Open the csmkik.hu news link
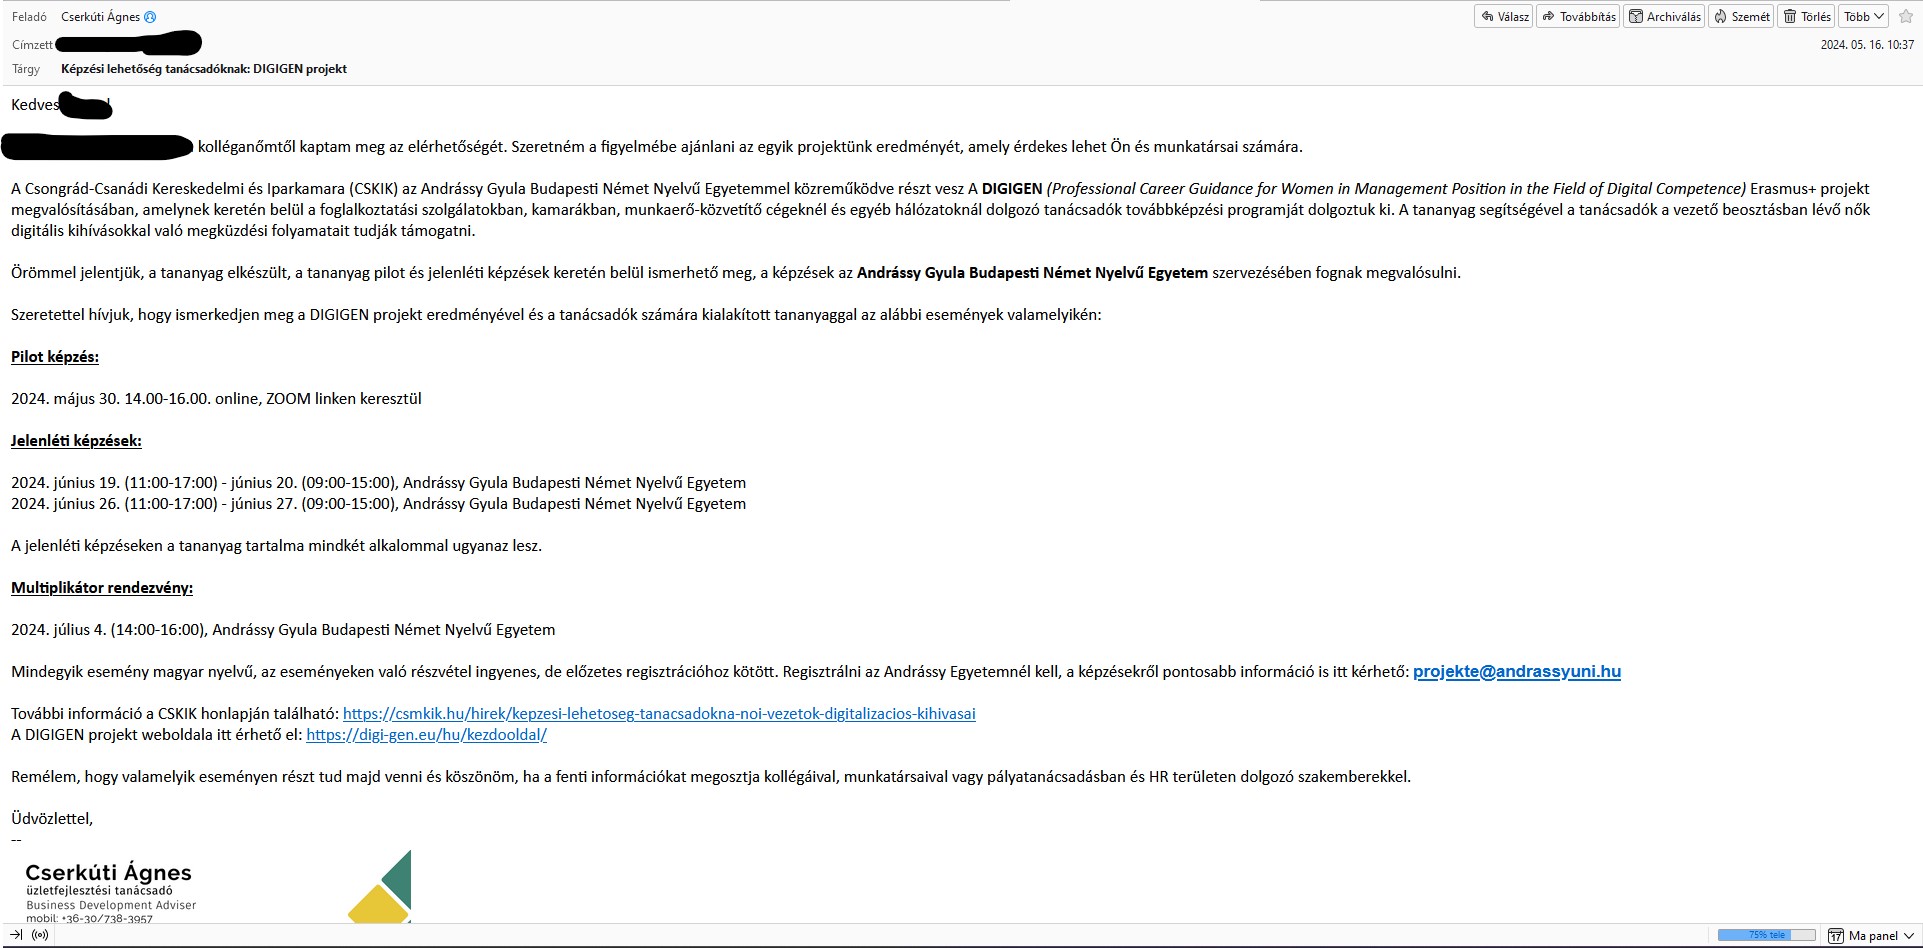 pyautogui.click(x=659, y=714)
